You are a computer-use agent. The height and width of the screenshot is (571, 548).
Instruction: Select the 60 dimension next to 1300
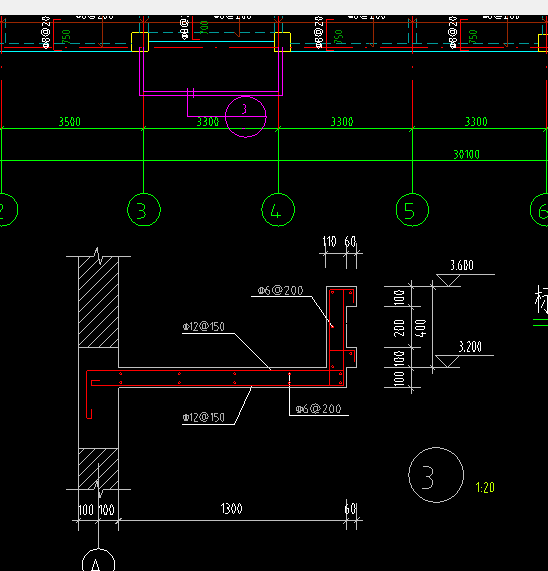[350, 509]
